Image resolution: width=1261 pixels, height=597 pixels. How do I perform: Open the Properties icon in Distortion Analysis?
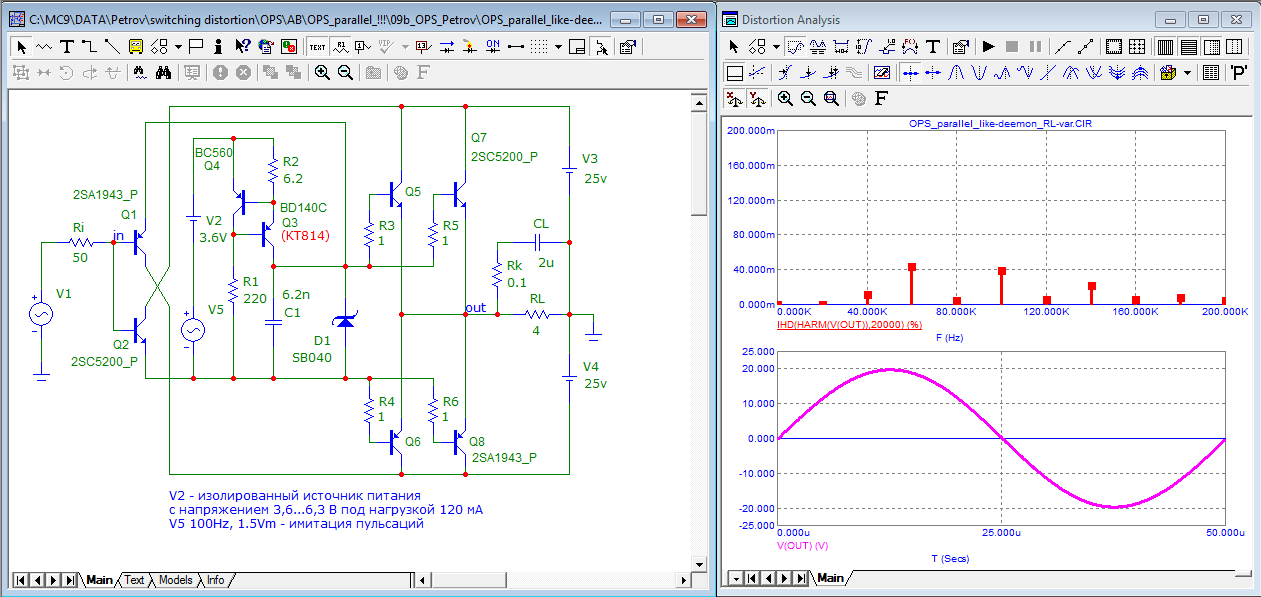pos(960,46)
